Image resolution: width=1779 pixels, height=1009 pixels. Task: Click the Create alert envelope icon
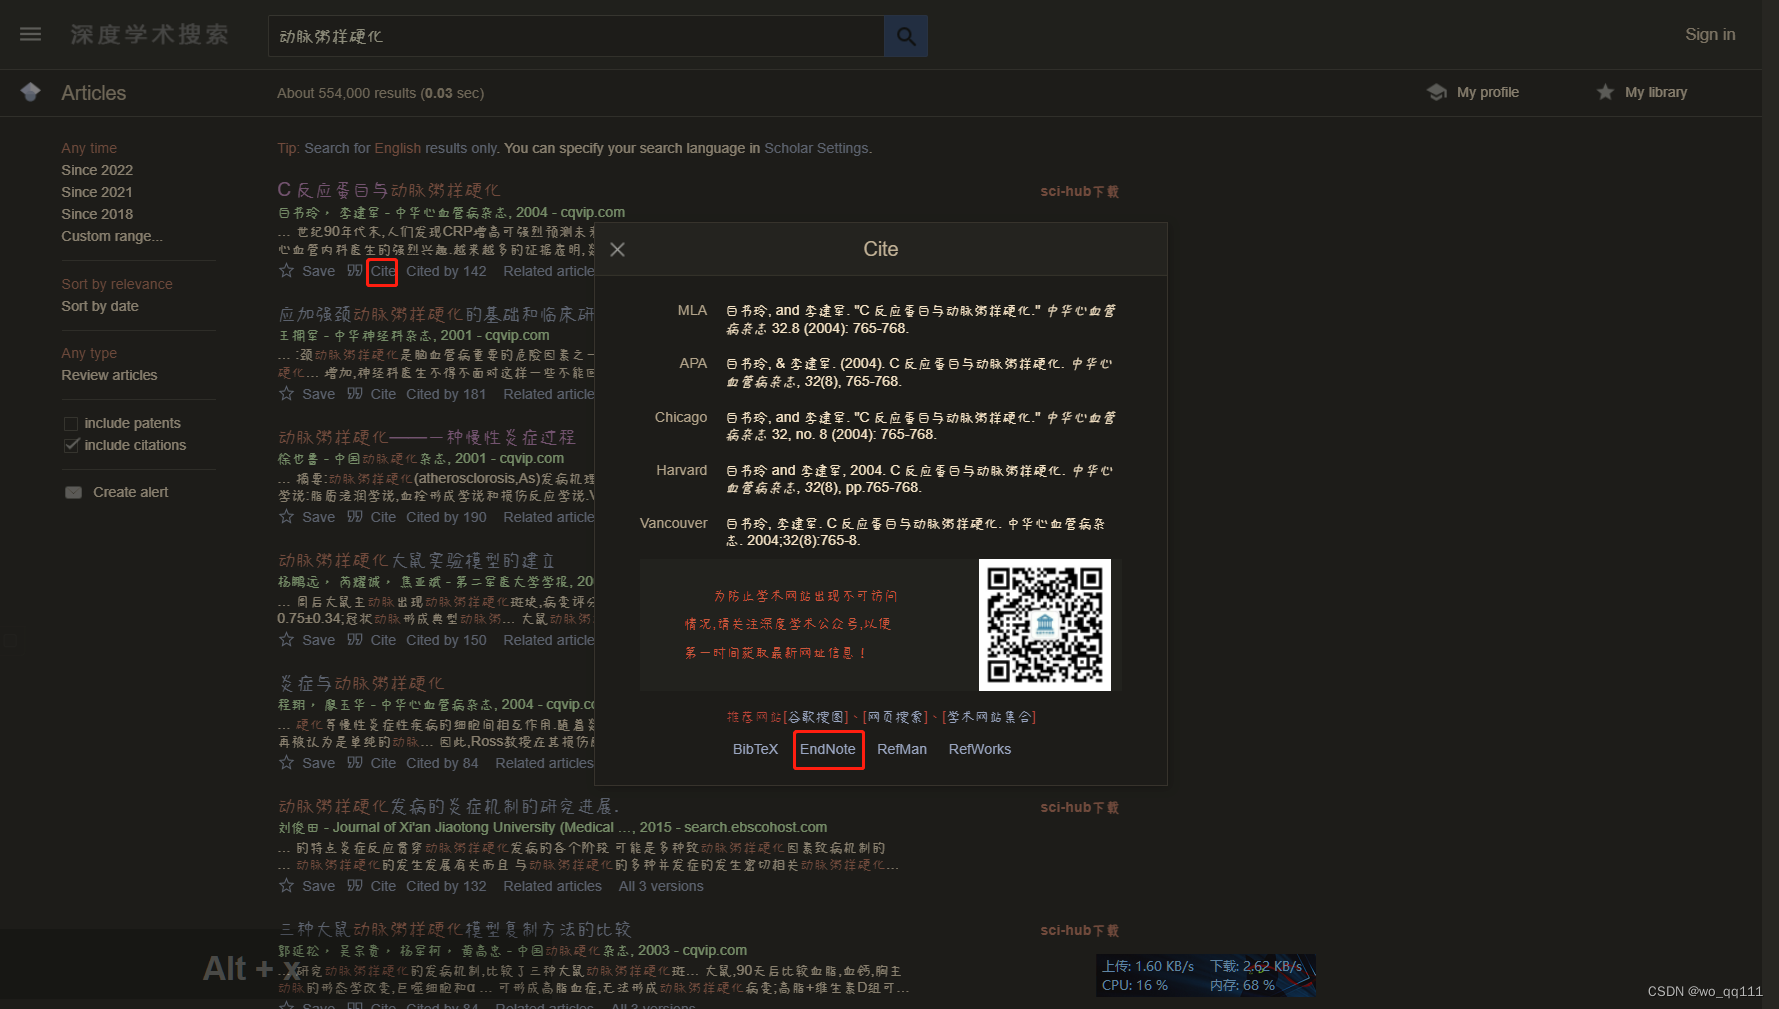[73, 492]
